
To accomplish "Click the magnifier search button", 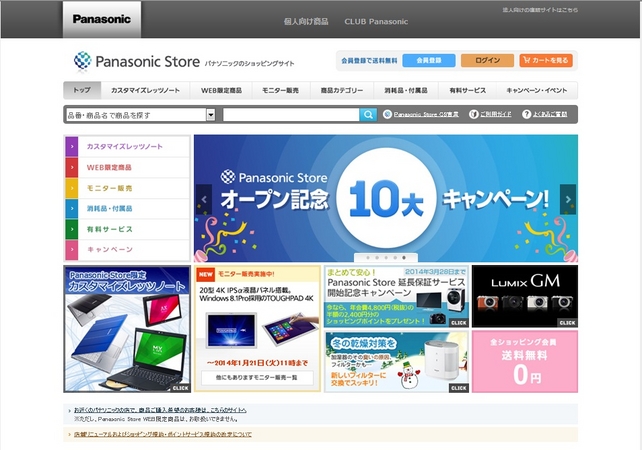I will (x=368, y=115).
